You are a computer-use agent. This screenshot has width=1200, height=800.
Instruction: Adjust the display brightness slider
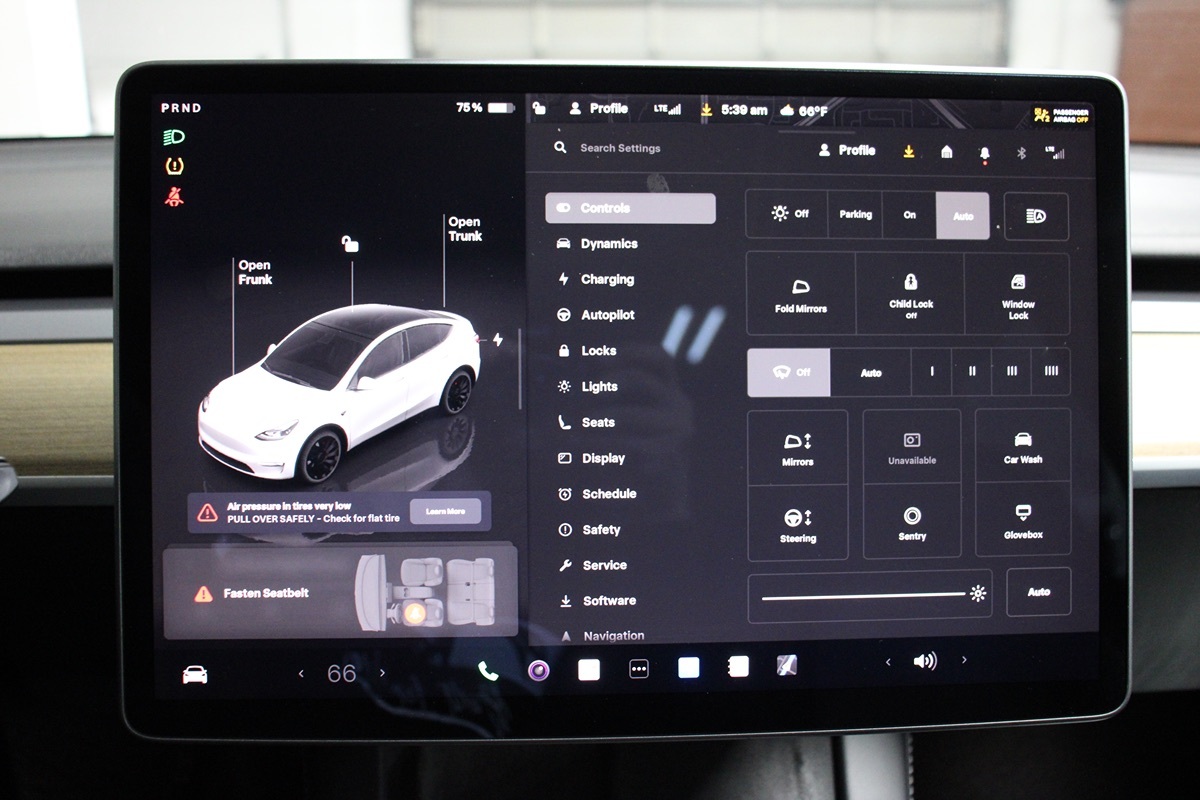click(x=865, y=595)
